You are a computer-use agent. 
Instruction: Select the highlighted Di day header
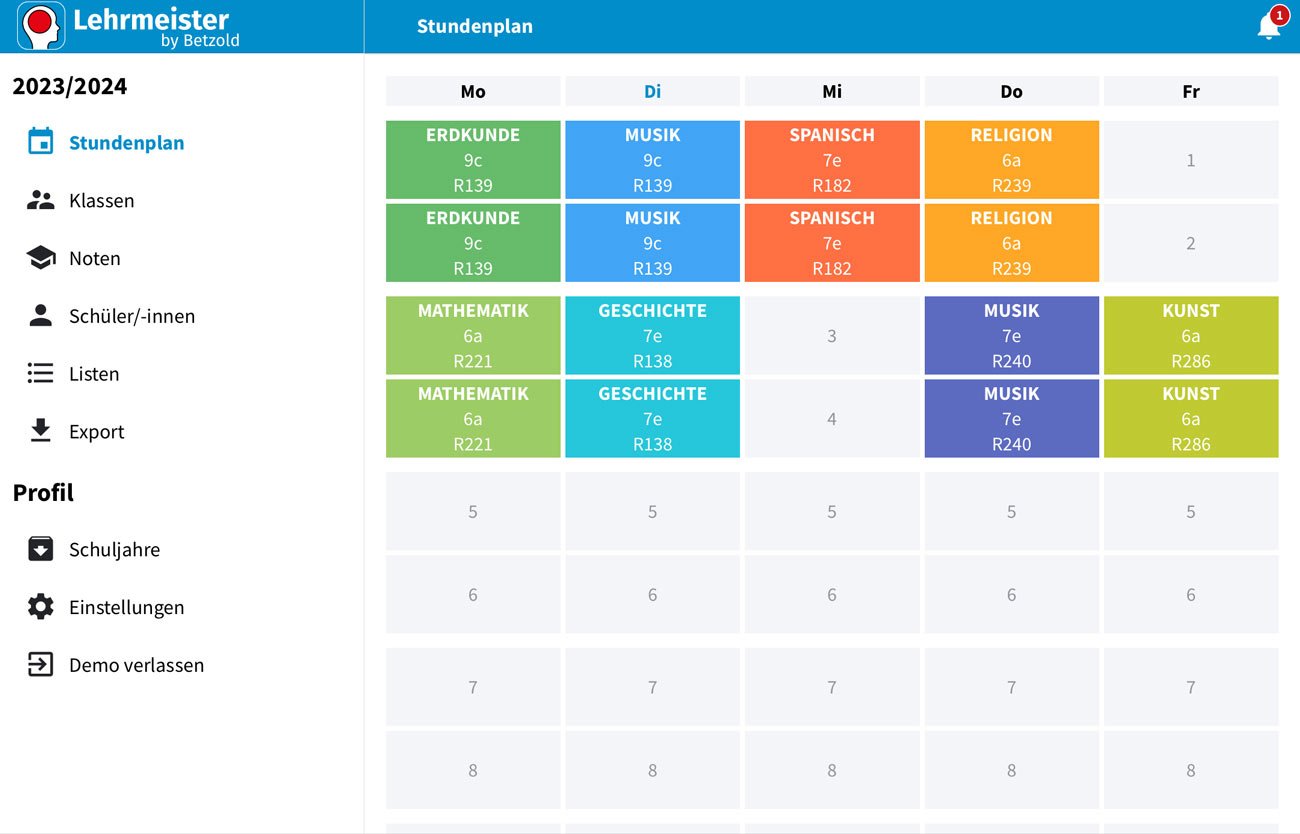(x=652, y=91)
